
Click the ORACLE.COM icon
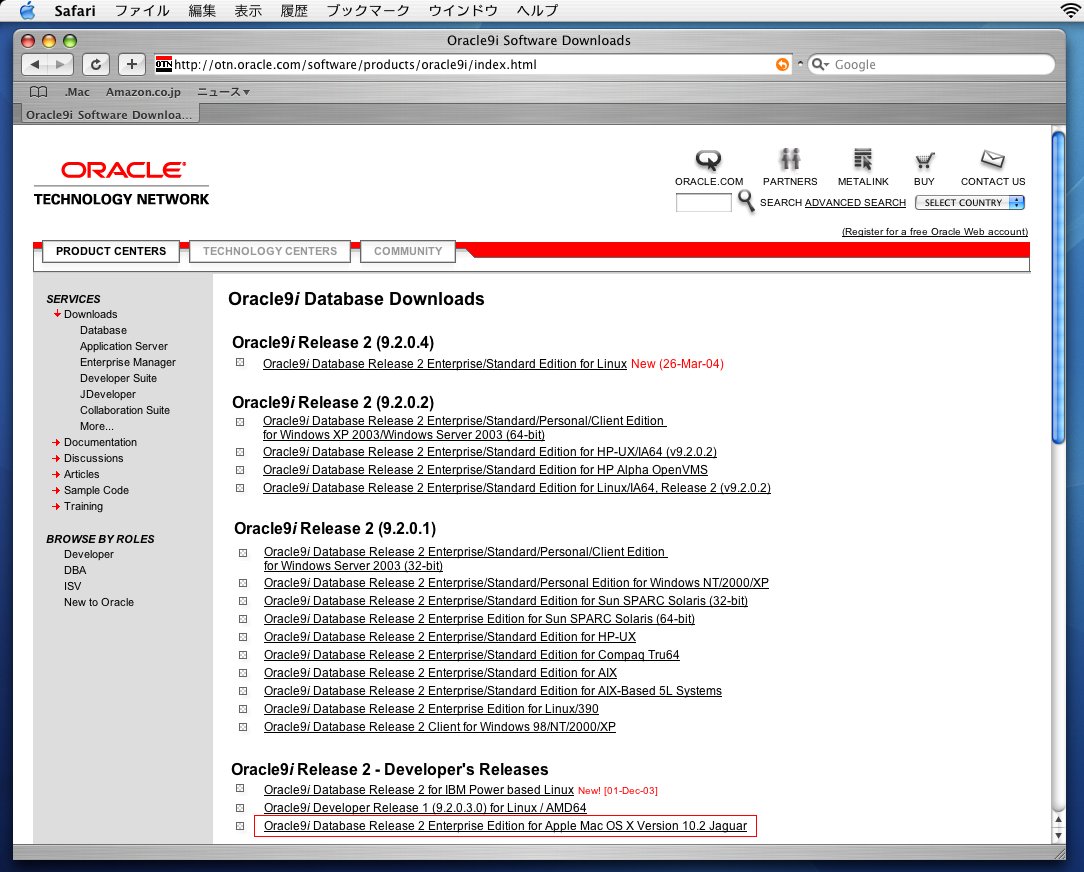[x=708, y=161]
